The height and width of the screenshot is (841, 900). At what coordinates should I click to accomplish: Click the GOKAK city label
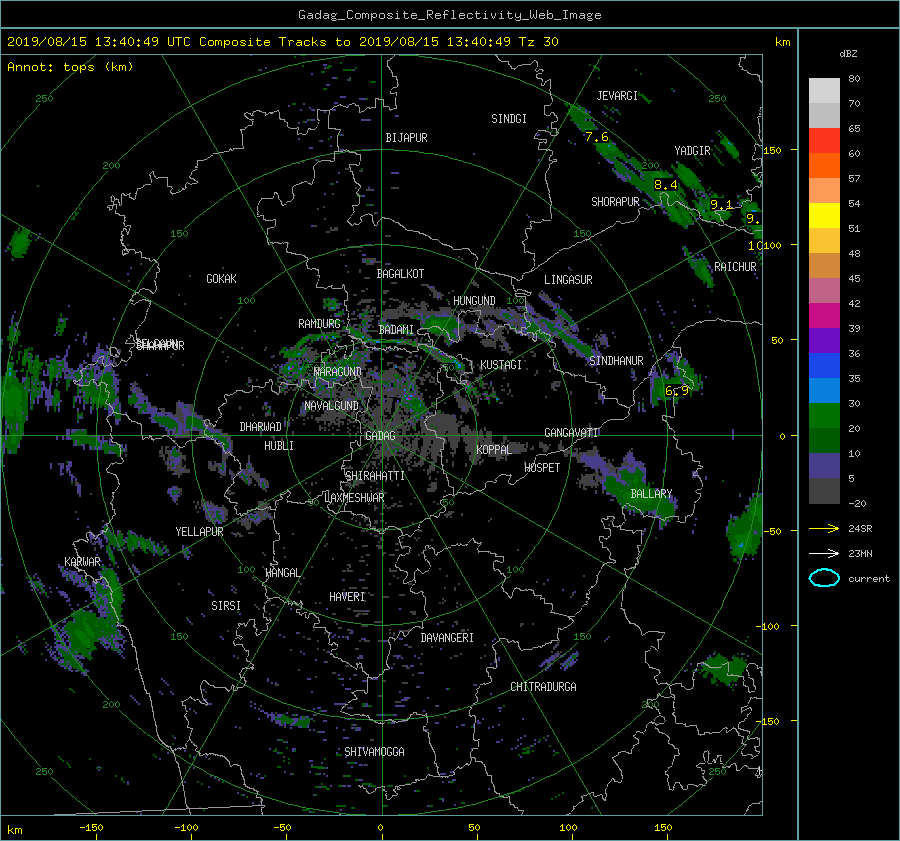[221, 279]
